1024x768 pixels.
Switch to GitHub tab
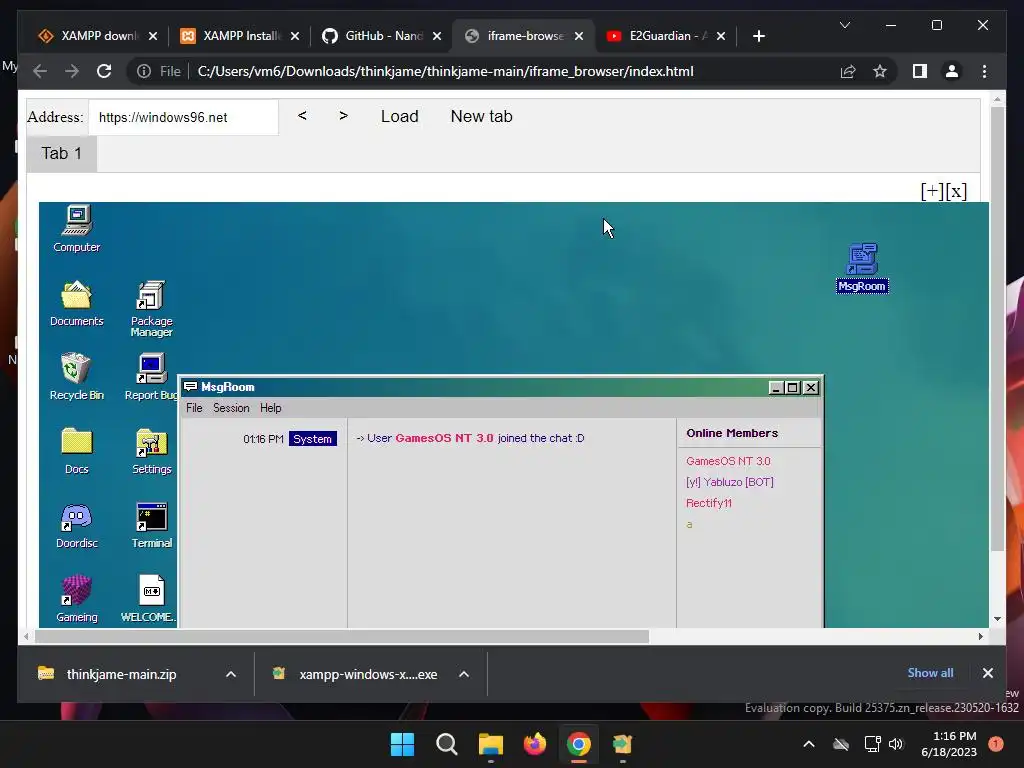382,36
